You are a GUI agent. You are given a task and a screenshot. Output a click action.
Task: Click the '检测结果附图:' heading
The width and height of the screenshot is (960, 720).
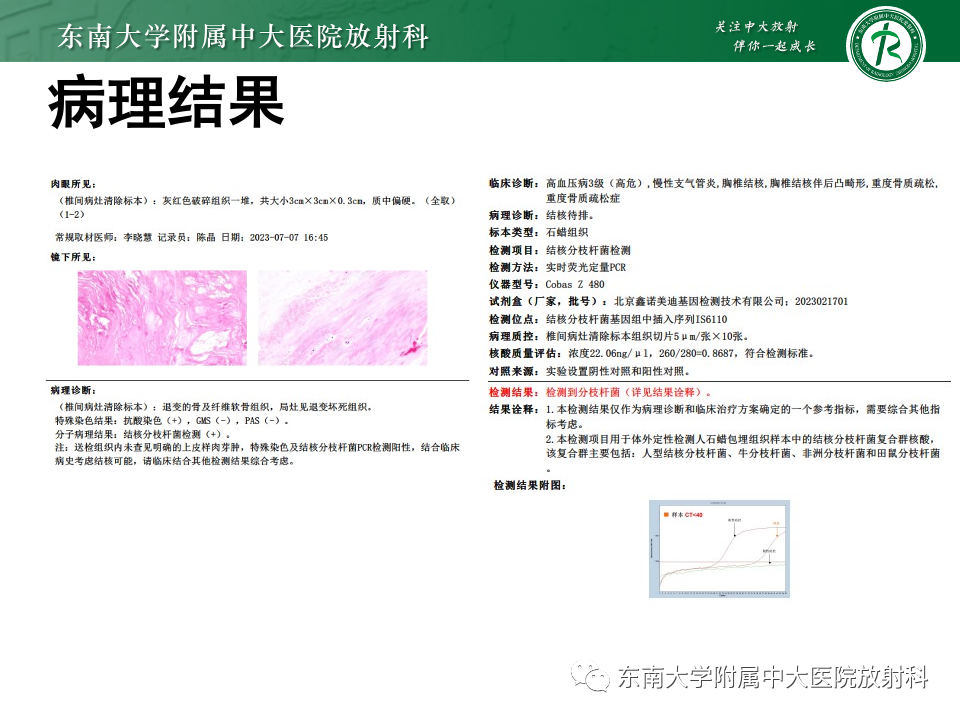pos(530,485)
